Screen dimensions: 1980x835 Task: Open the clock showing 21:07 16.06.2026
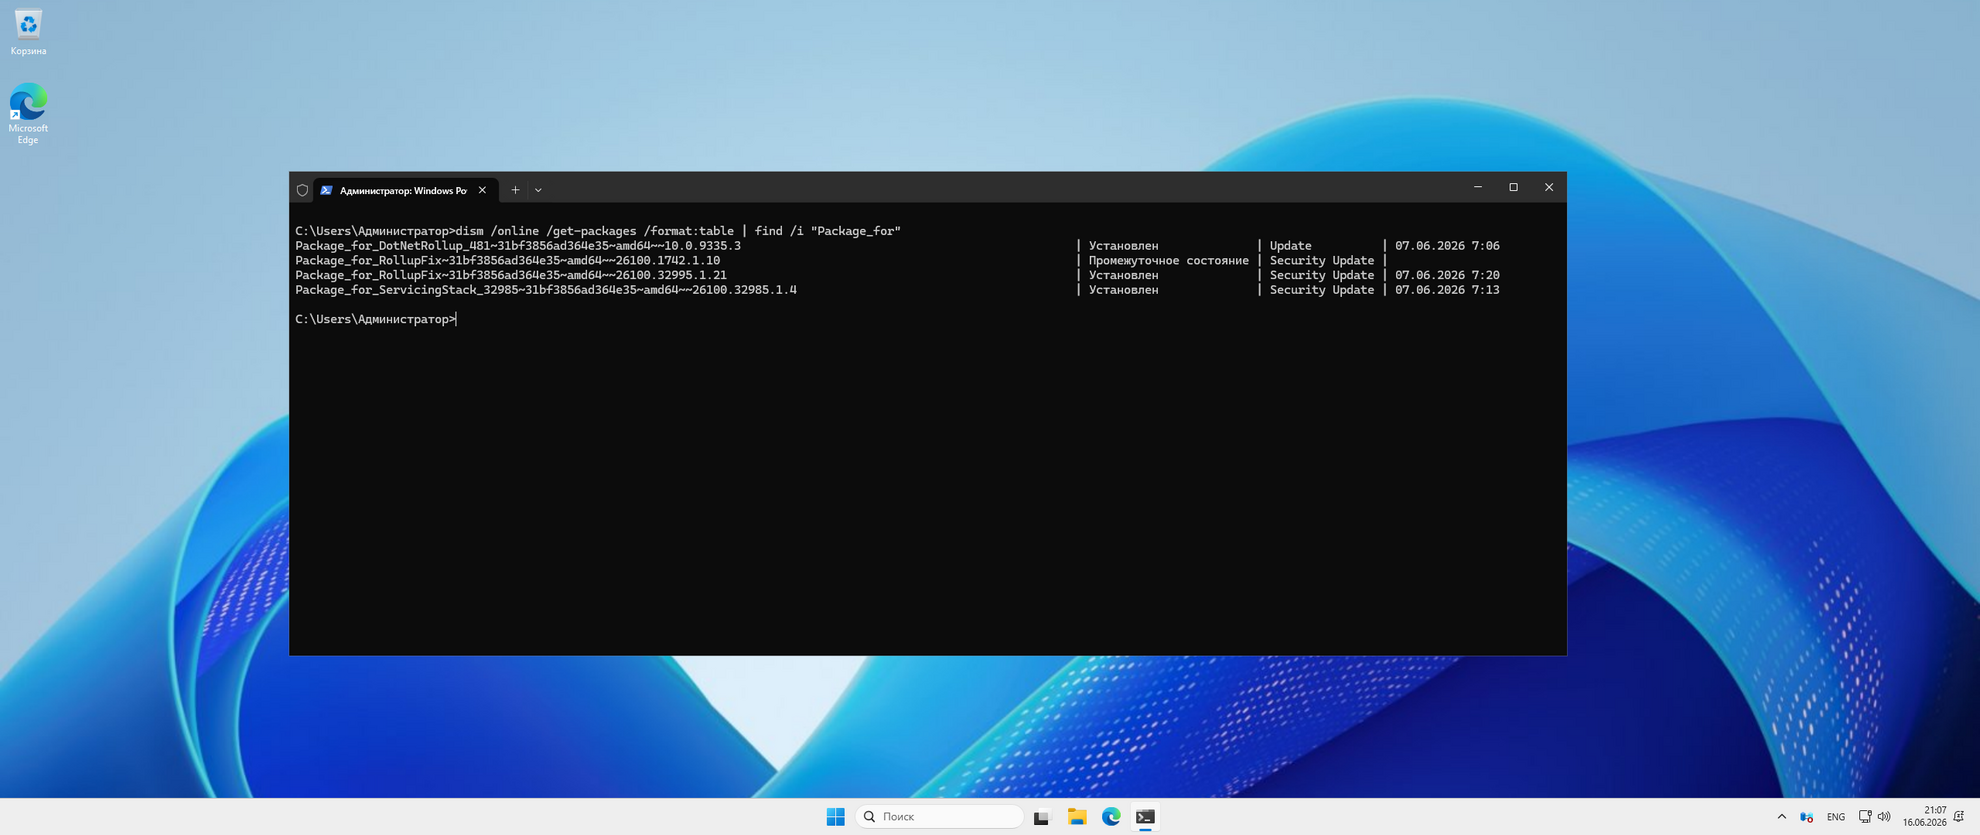1925,817
